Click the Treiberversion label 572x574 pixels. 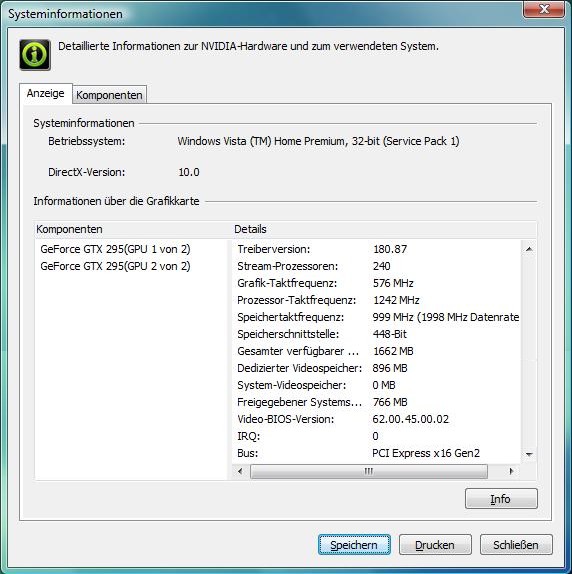click(274, 249)
